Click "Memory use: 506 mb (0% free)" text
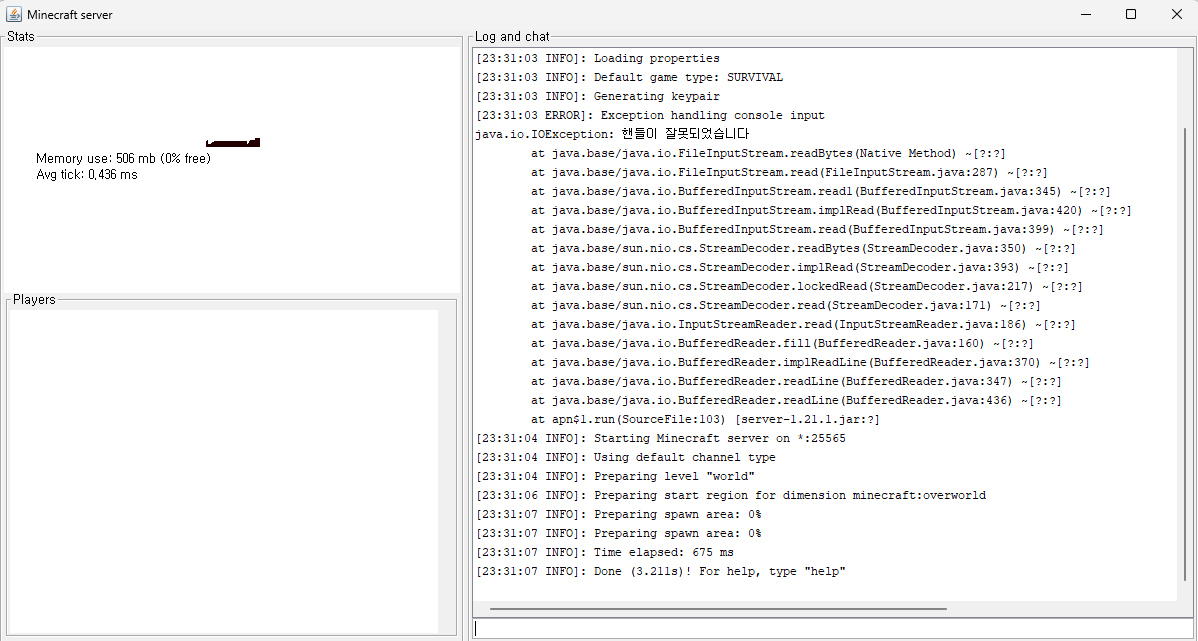Viewport: 1198px width, 641px height. pyautogui.click(x=123, y=158)
